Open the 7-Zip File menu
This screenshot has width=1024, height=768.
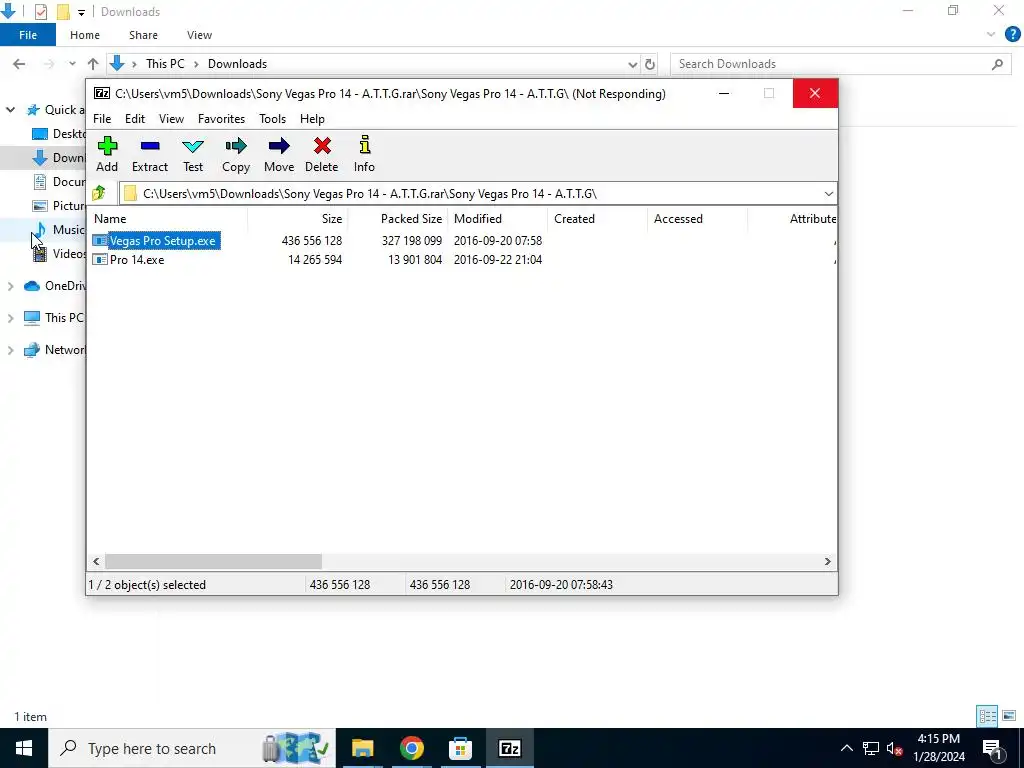[x=102, y=119]
